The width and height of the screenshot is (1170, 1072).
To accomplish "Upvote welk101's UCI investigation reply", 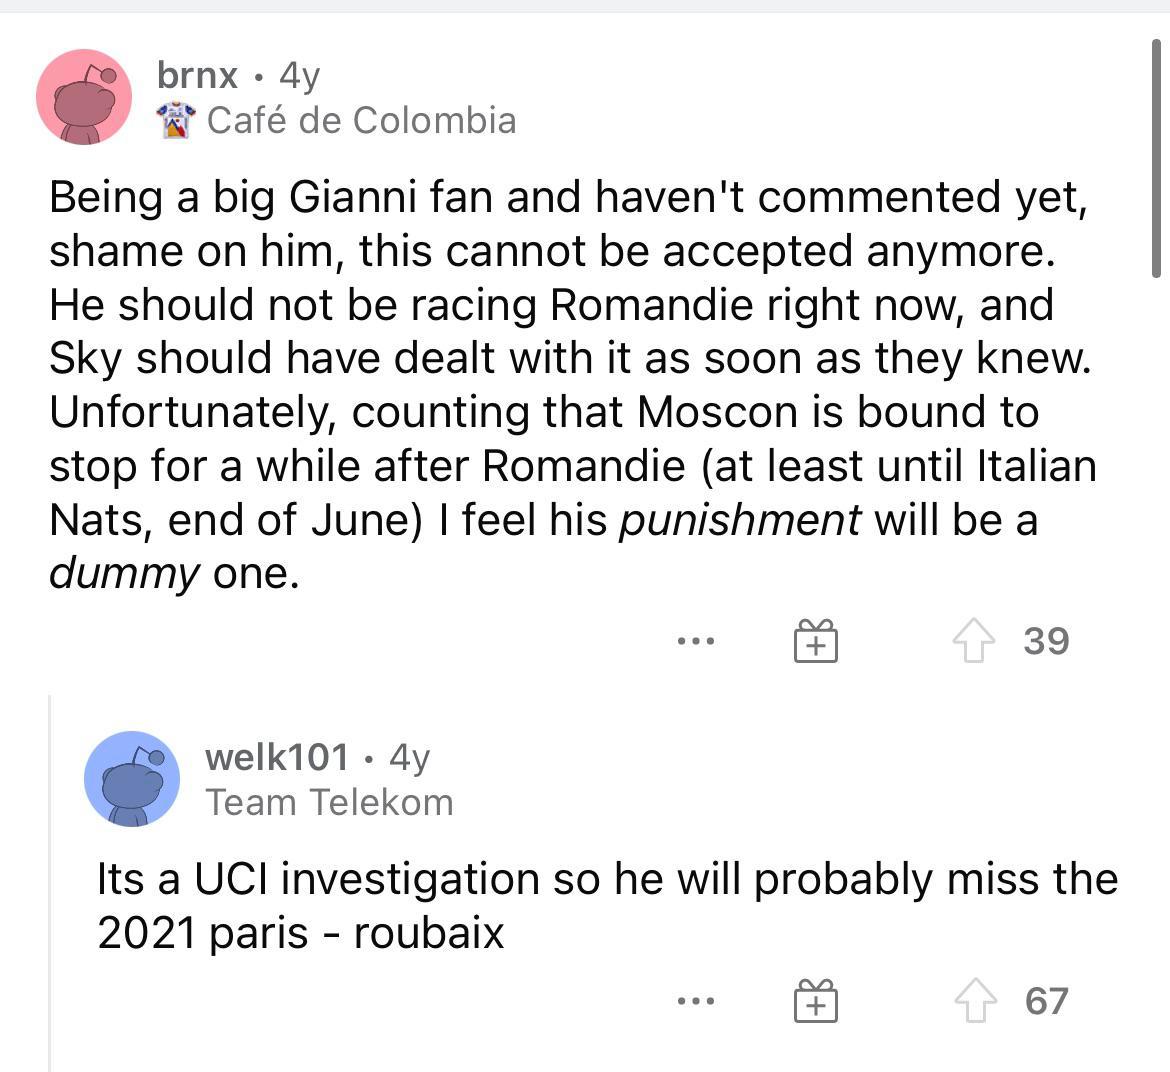I will pos(972,1001).
